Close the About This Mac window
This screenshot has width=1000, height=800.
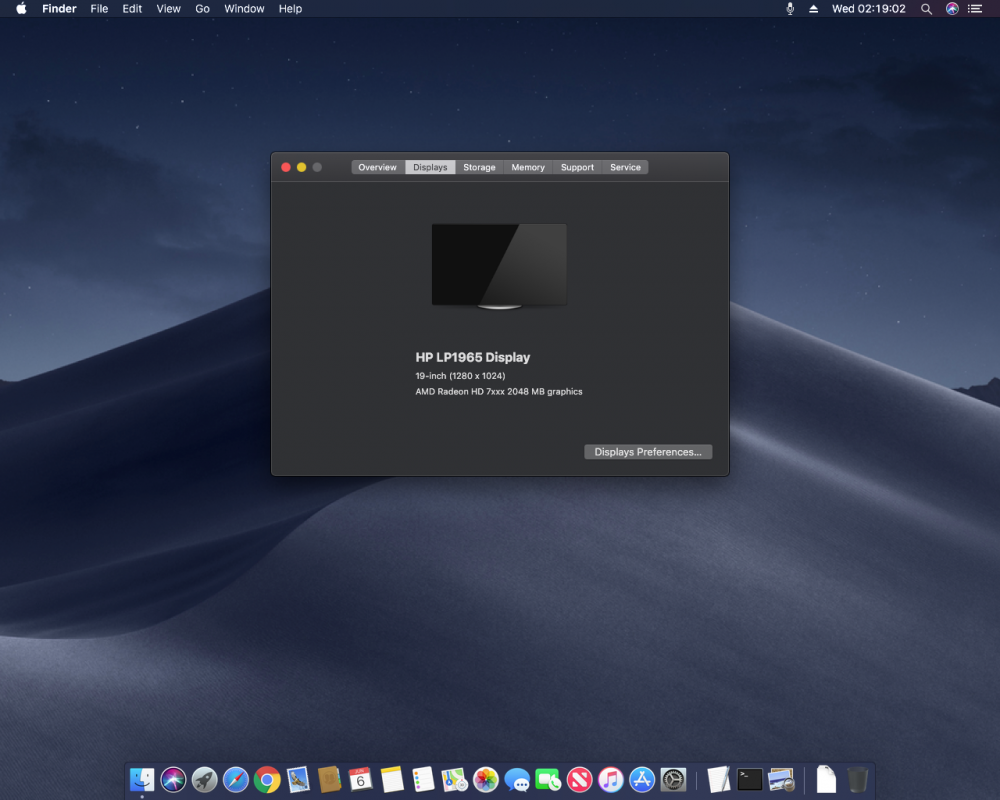[x=286, y=167]
